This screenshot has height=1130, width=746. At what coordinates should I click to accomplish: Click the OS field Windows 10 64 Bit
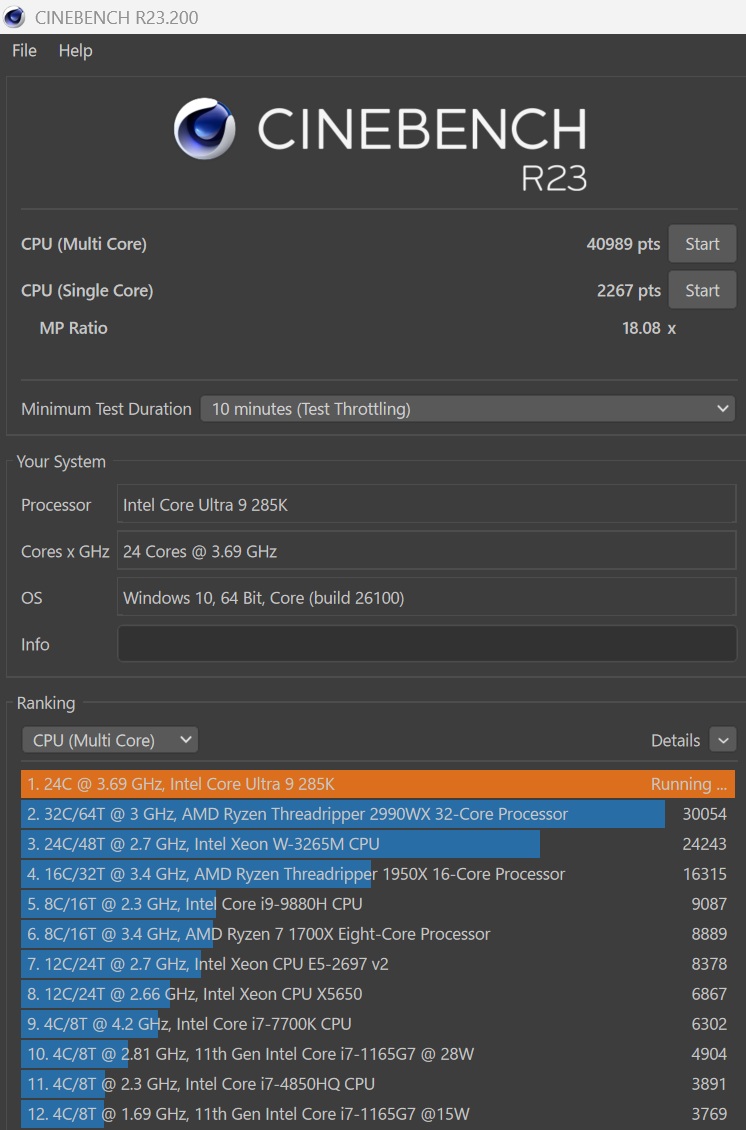[x=427, y=597]
